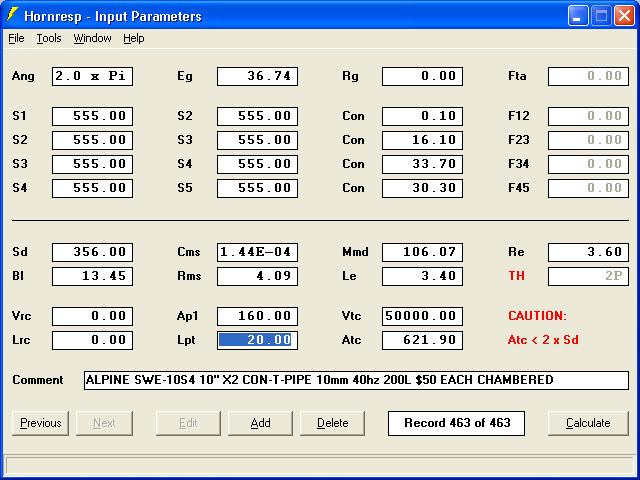
Task: Click the Con length field showing 30.30
Action: [x=422, y=188]
